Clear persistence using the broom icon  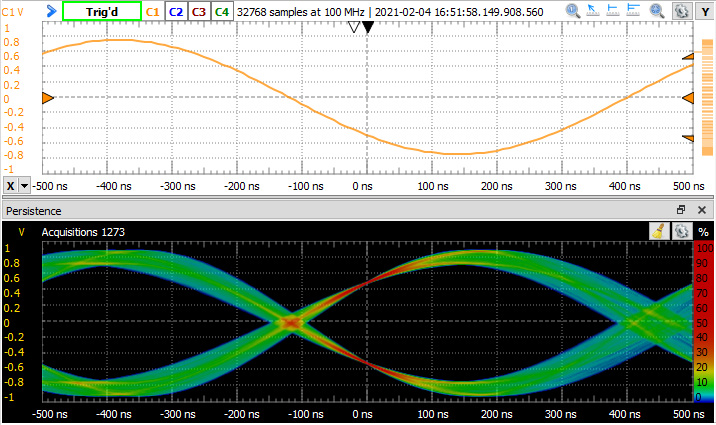coord(659,230)
